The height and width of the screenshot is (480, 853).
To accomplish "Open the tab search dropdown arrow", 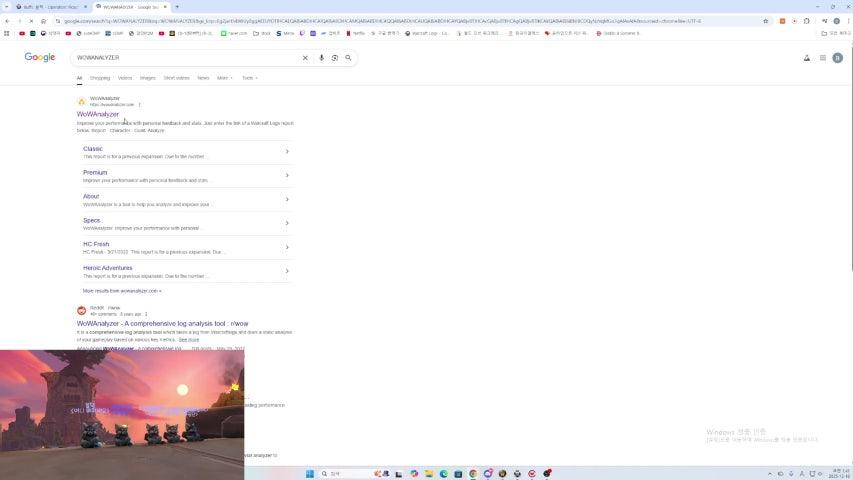I will pyautogui.click(x=7, y=7).
